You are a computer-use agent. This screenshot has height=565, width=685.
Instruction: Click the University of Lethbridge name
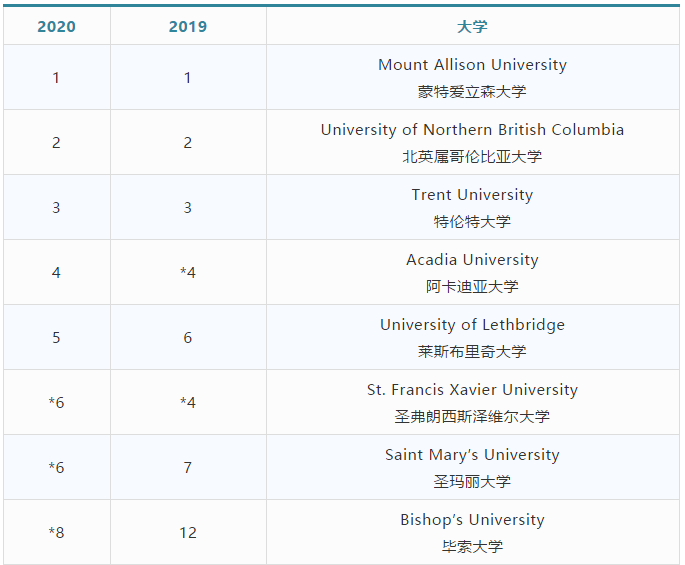[472, 325]
